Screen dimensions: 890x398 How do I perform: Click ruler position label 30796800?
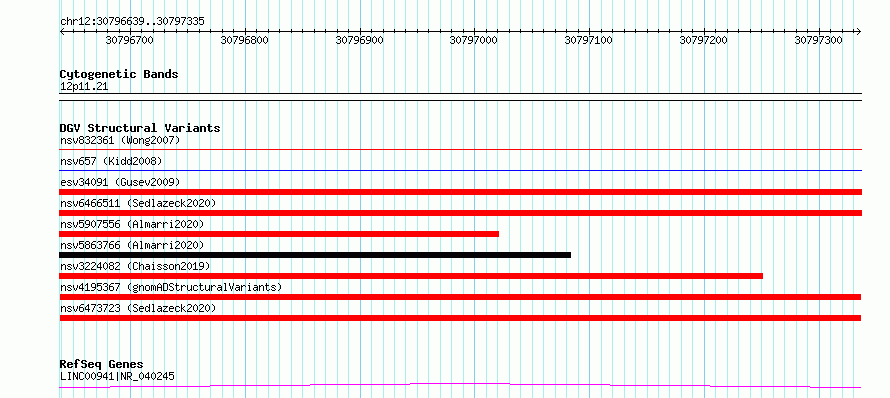tap(245, 40)
